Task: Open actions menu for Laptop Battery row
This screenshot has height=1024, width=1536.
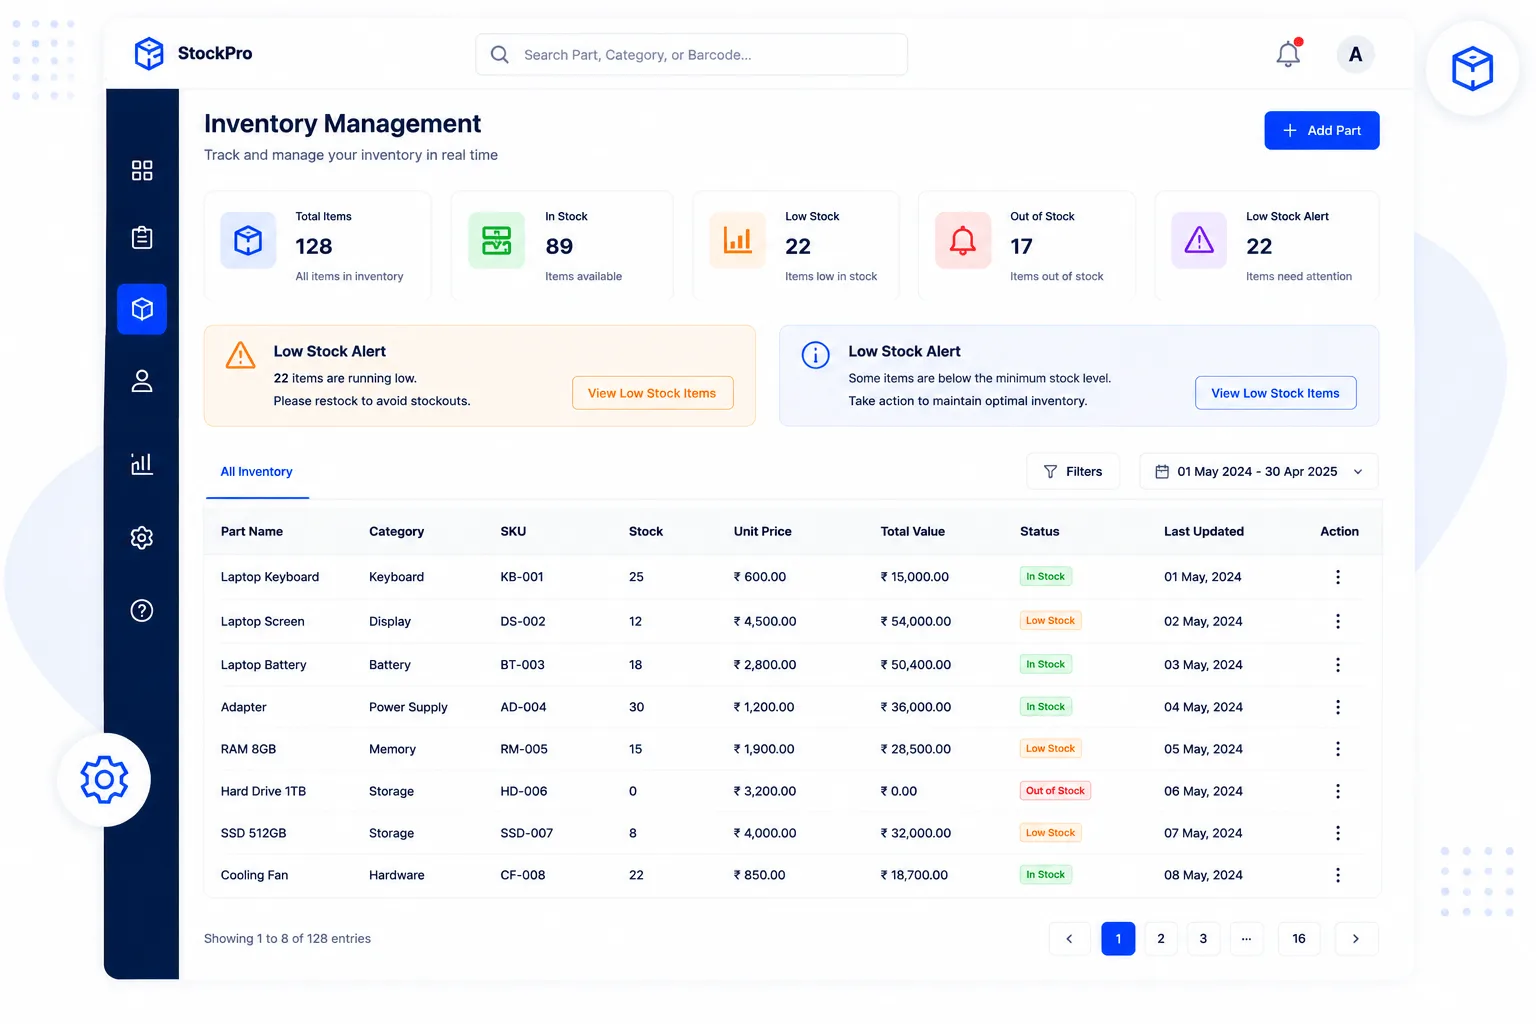Action: point(1338,665)
